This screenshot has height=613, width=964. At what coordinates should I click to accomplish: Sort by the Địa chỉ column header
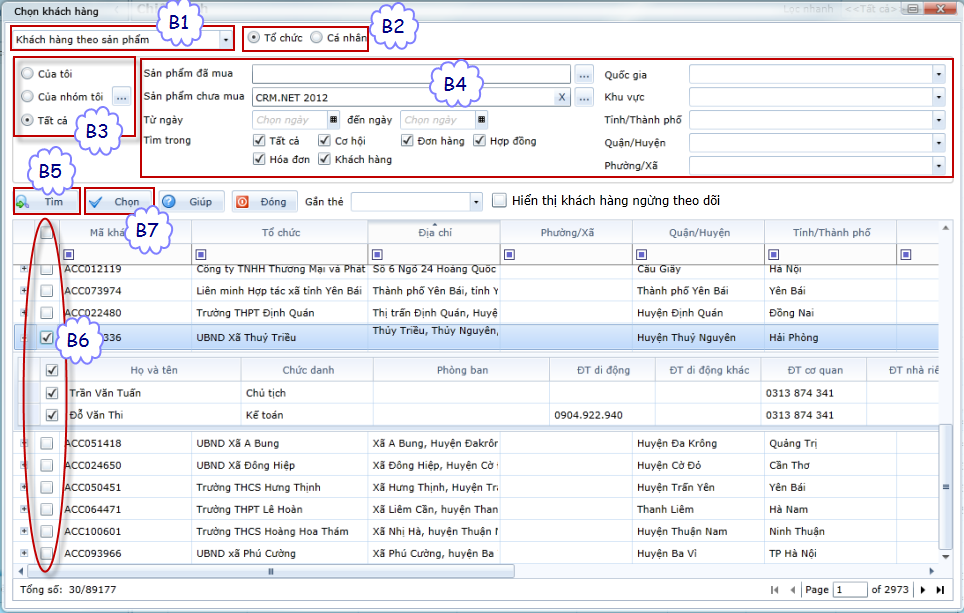434,232
